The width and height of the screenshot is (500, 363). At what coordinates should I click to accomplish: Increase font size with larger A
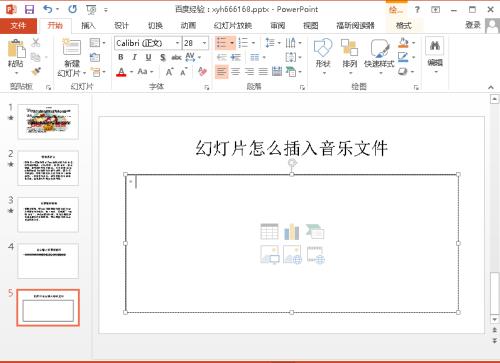click(169, 72)
